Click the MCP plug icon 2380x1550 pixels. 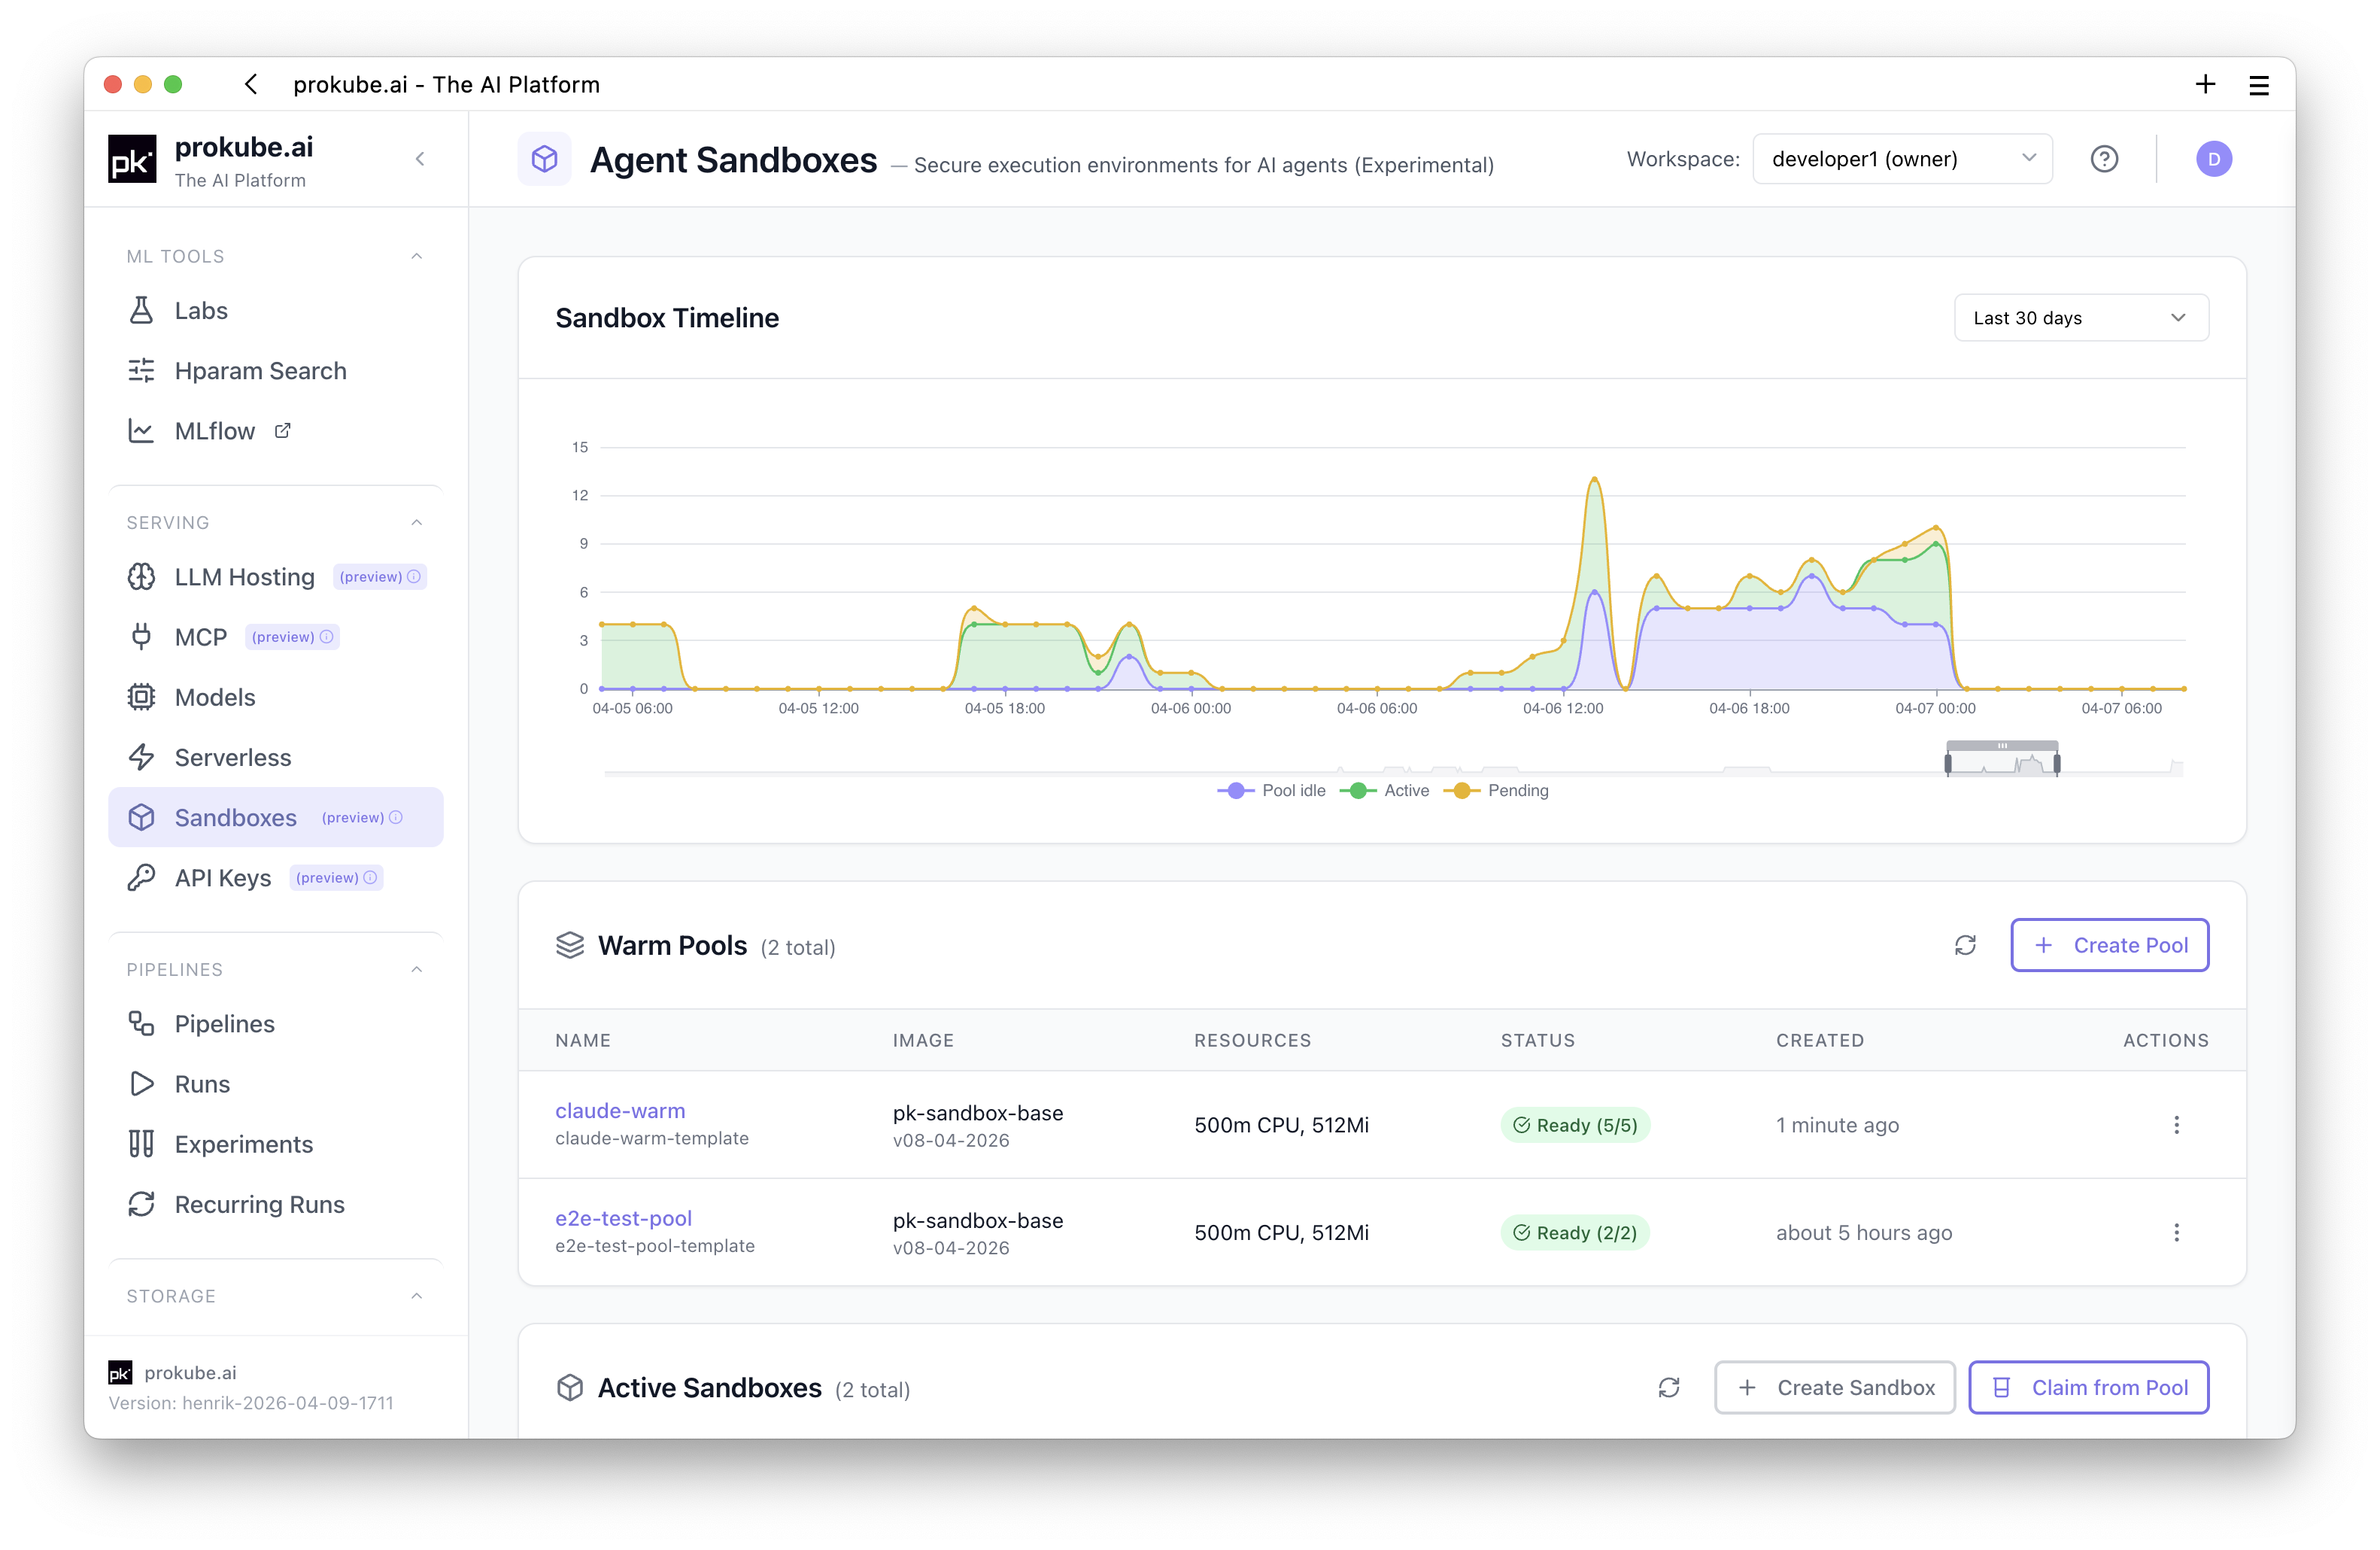(x=141, y=637)
